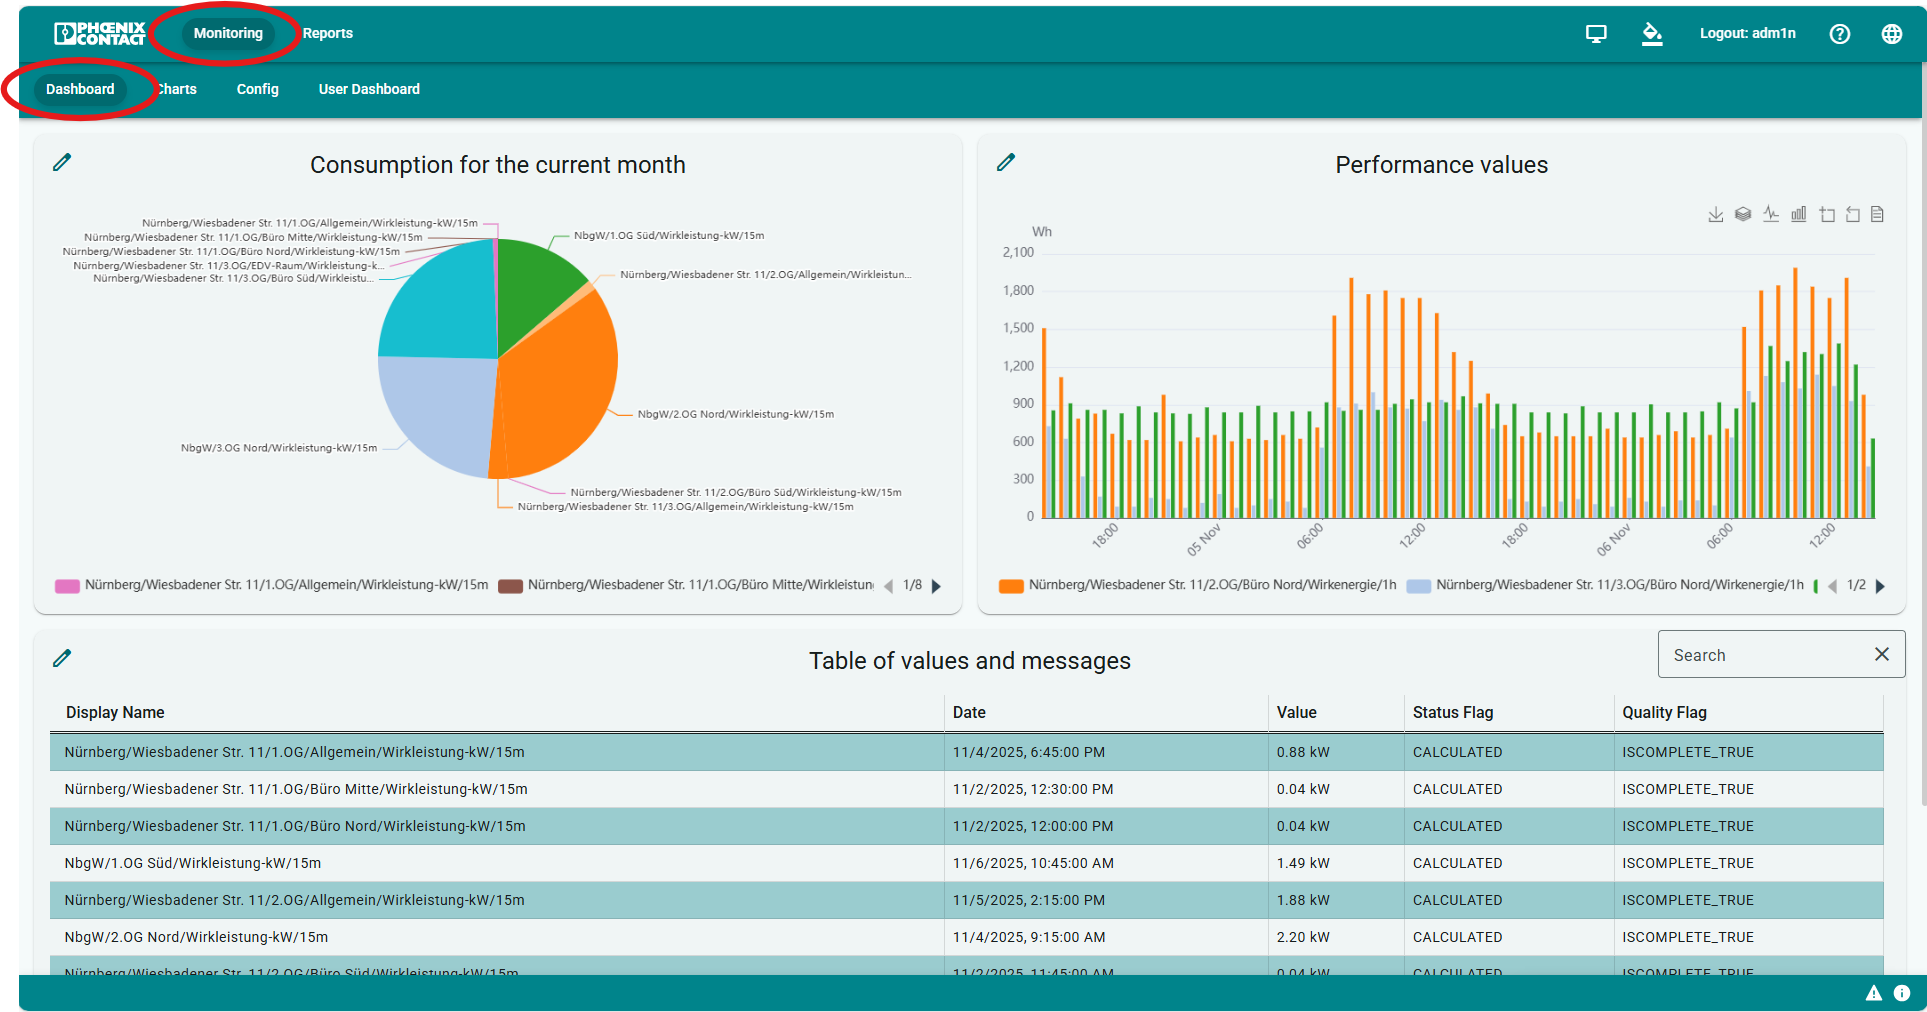Reset zoom on Performance values chart

(x=1852, y=214)
